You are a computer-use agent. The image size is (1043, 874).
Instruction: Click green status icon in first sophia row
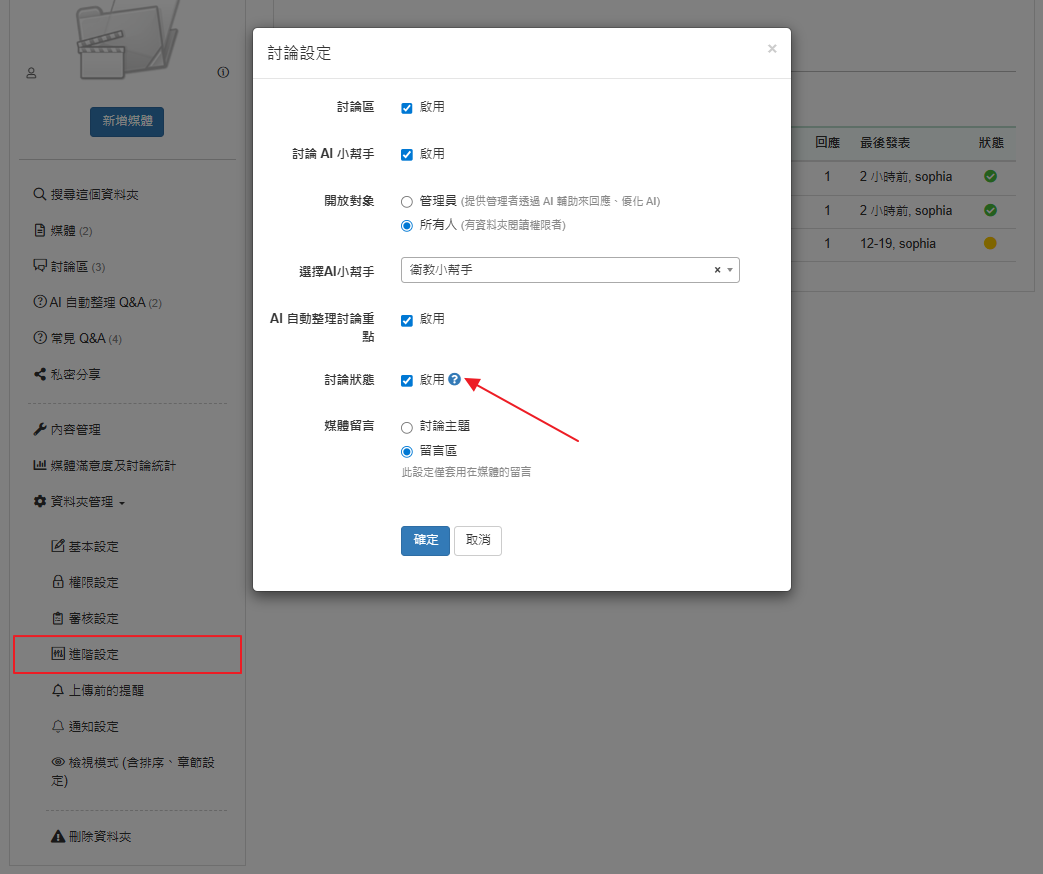coord(990,176)
